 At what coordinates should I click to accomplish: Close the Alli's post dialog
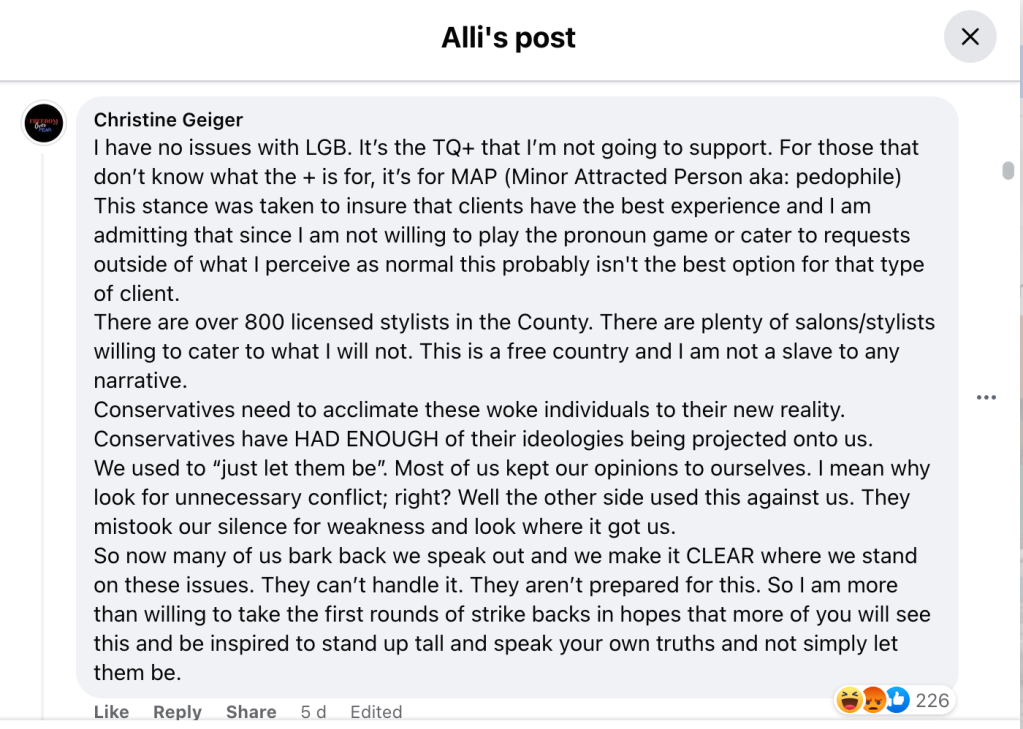click(x=970, y=38)
